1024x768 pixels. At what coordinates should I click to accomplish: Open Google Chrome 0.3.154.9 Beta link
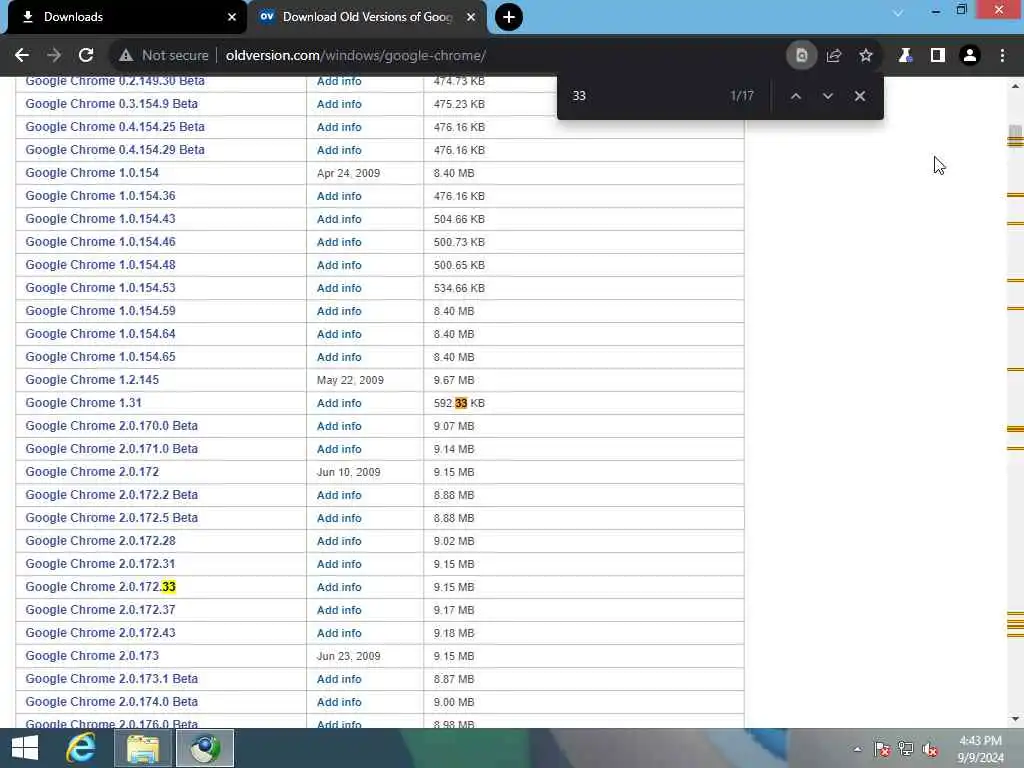tap(112, 104)
